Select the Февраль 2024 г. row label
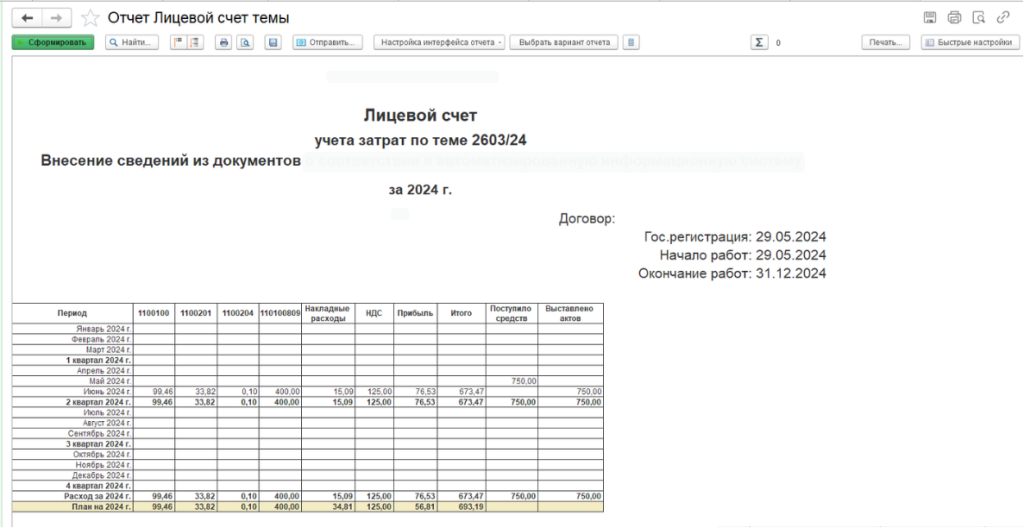The width and height of the screenshot is (1024, 528). pos(72,339)
